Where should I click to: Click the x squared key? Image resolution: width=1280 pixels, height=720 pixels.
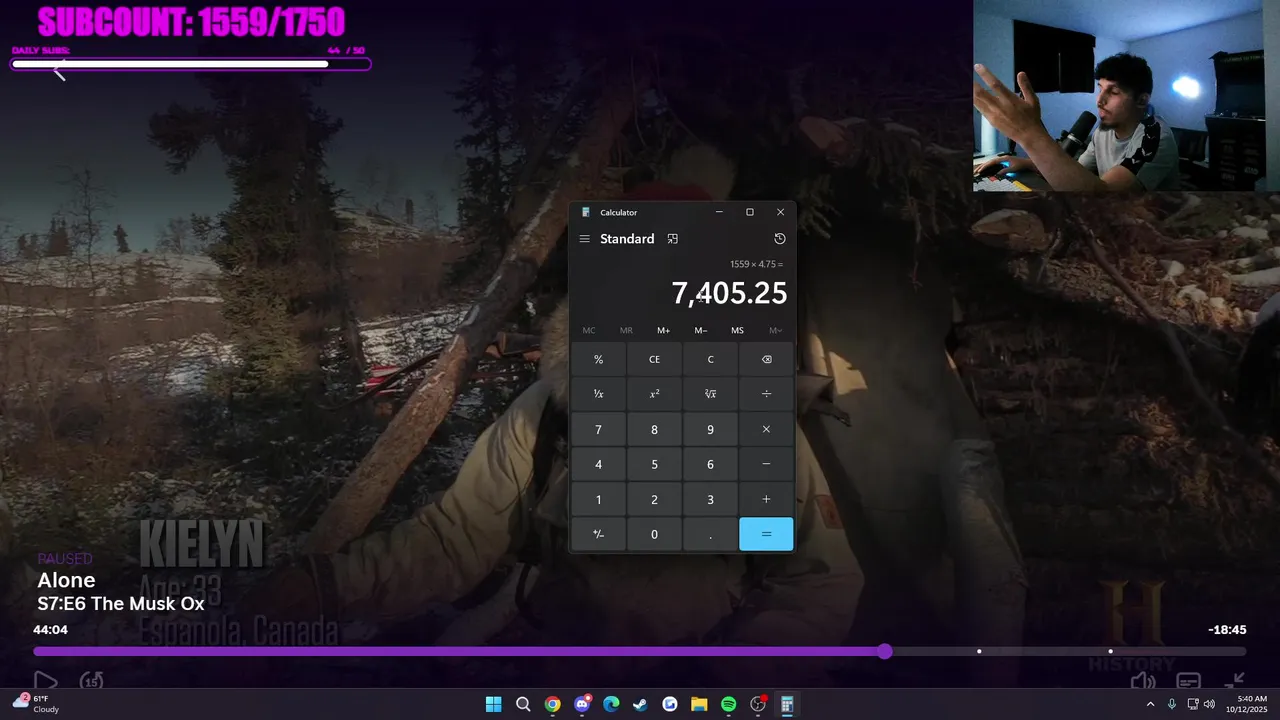click(654, 394)
